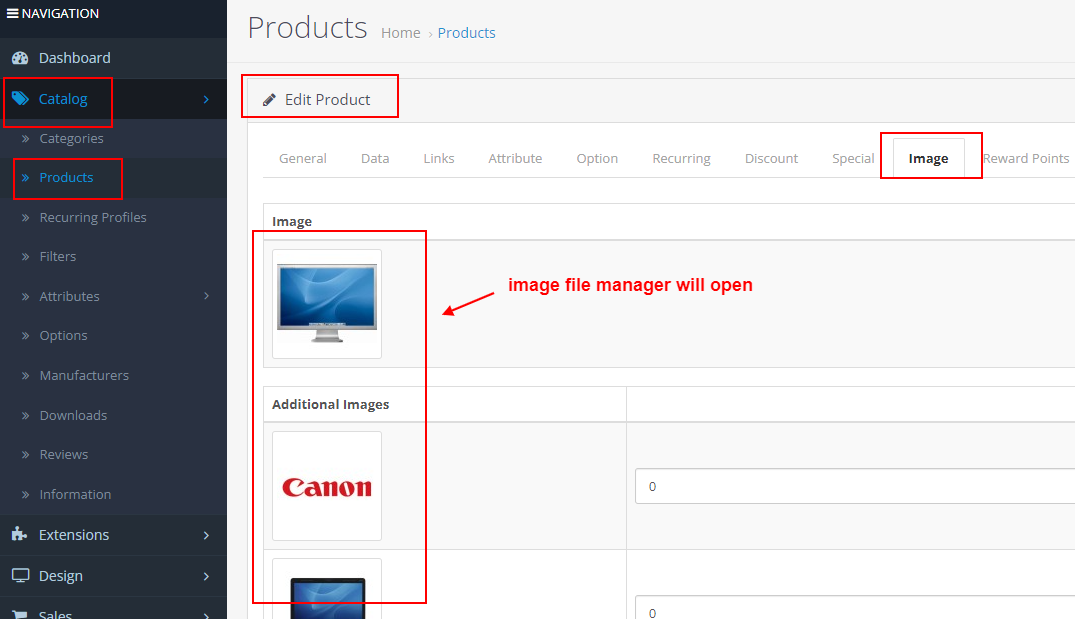Click the Design monitor icon
The image size is (1075, 619).
(21, 576)
